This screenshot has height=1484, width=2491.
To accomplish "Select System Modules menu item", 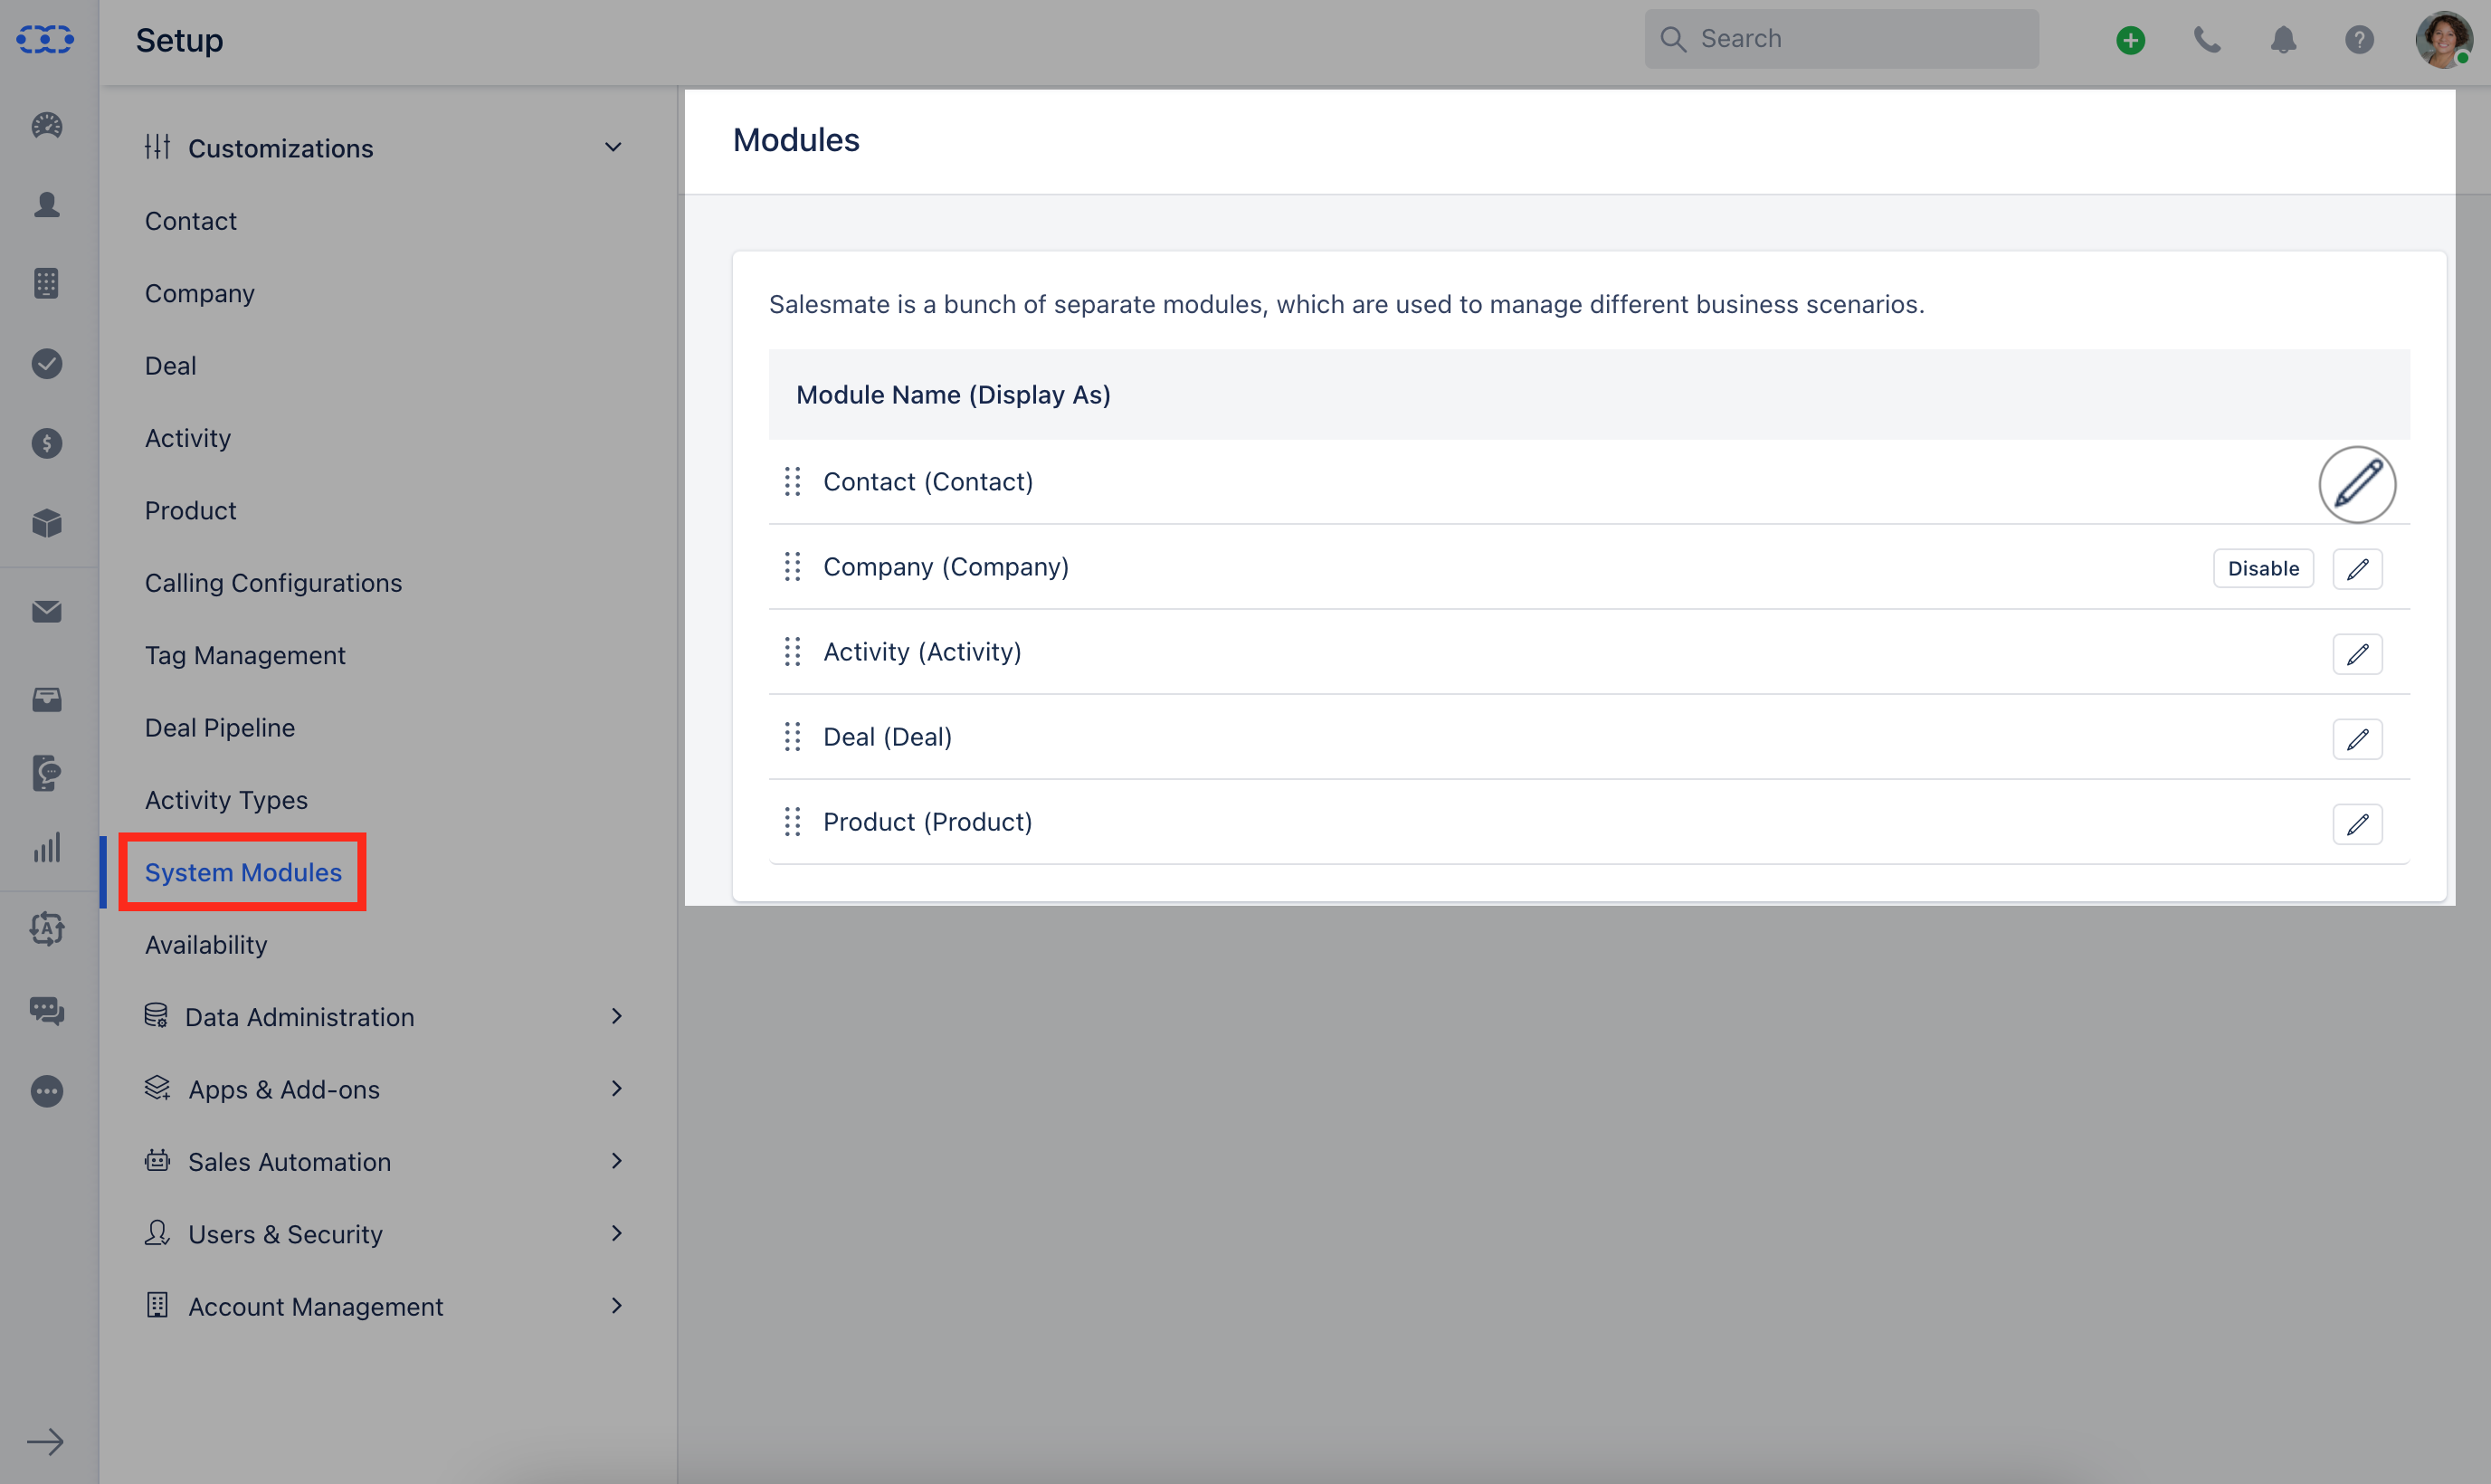I will pyautogui.click(x=243, y=872).
